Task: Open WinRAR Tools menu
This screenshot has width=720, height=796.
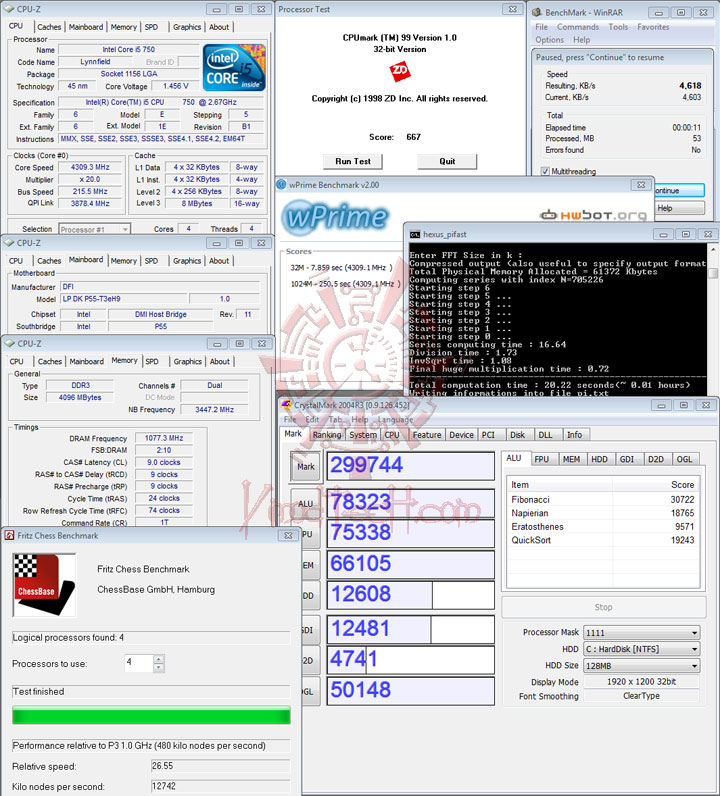Action: pyautogui.click(x=618, y=27)
